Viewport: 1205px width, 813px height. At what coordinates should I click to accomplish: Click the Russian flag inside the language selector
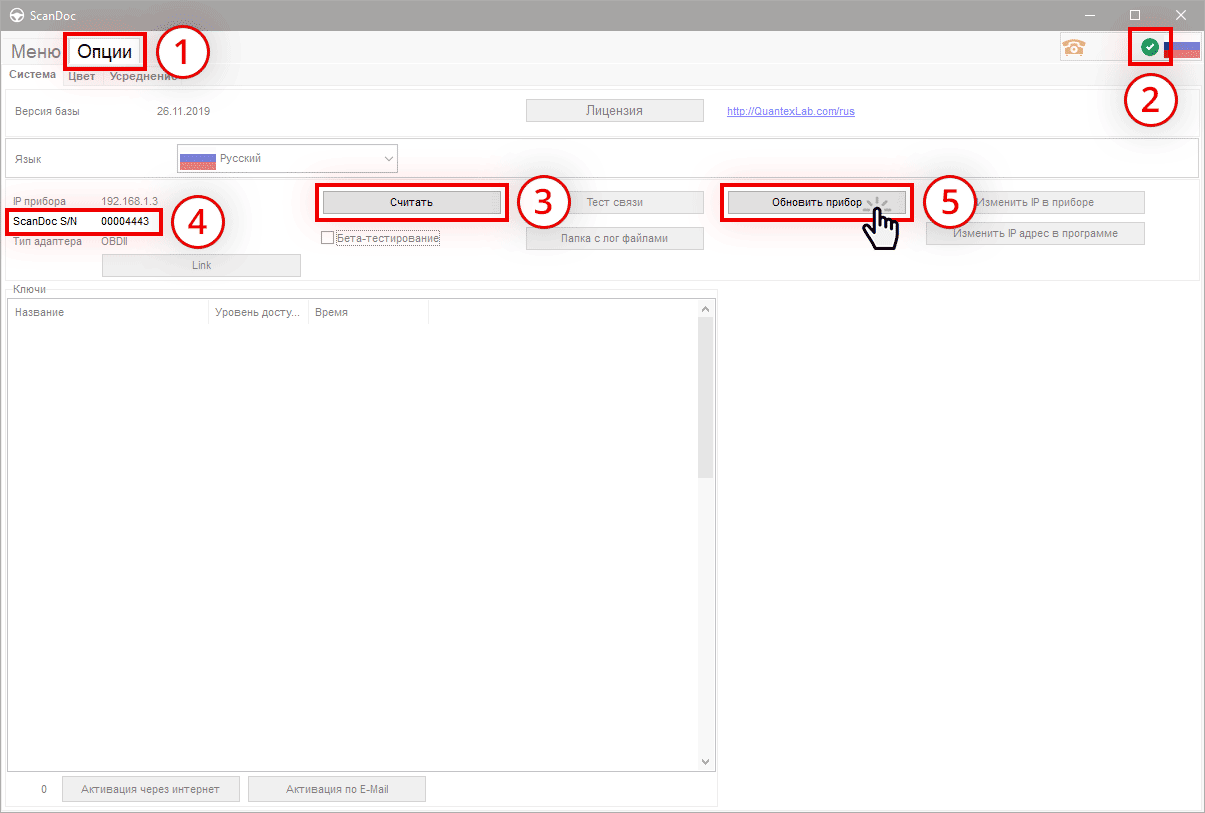[197, 158]
